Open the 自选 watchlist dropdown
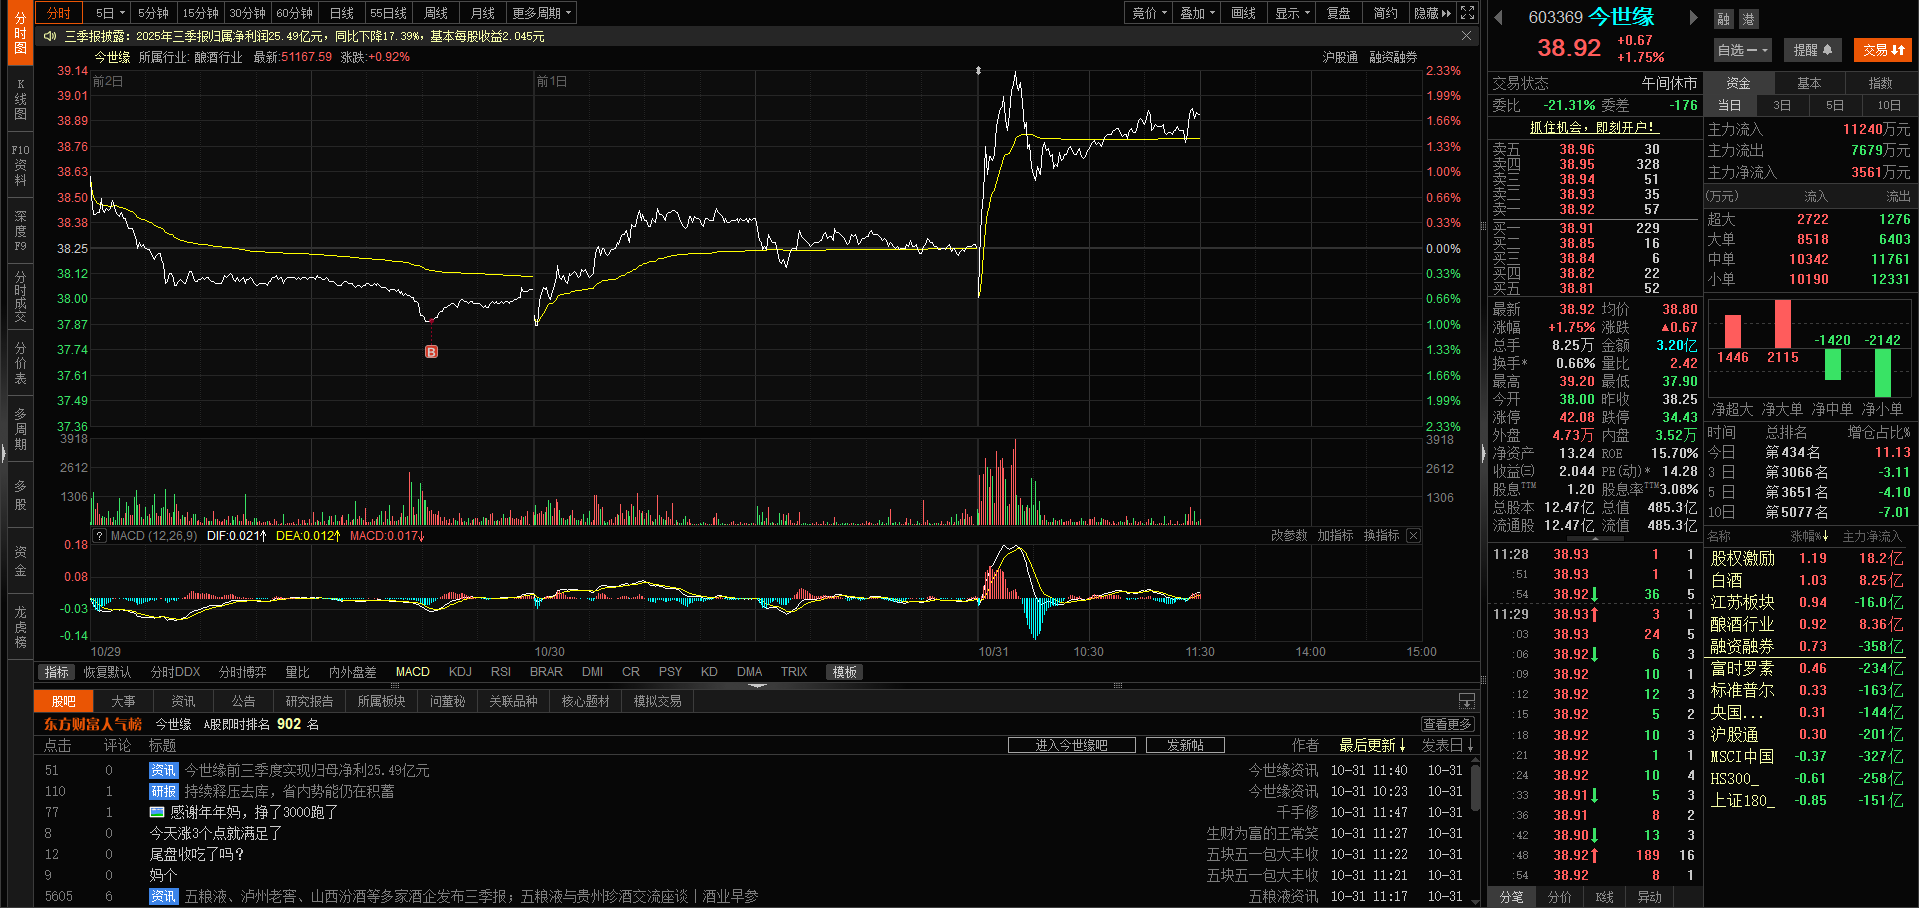 (1743, 50)
